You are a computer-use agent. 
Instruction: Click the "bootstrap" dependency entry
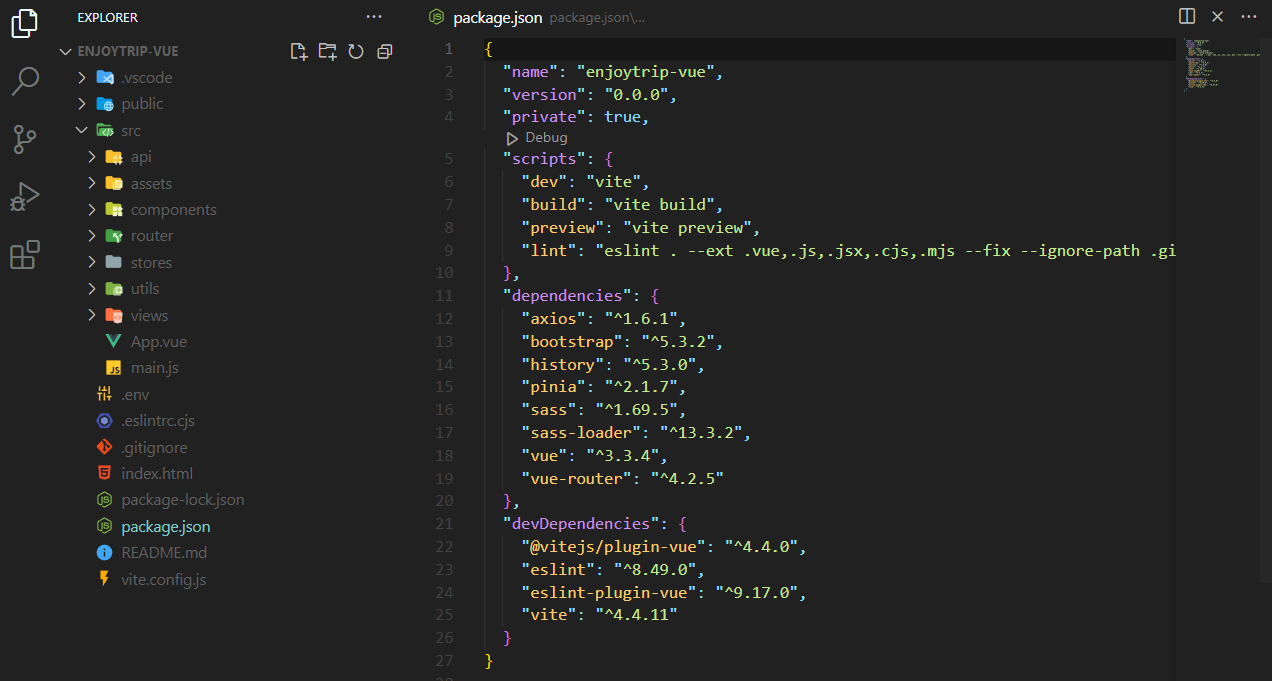[x=622, y=342]
